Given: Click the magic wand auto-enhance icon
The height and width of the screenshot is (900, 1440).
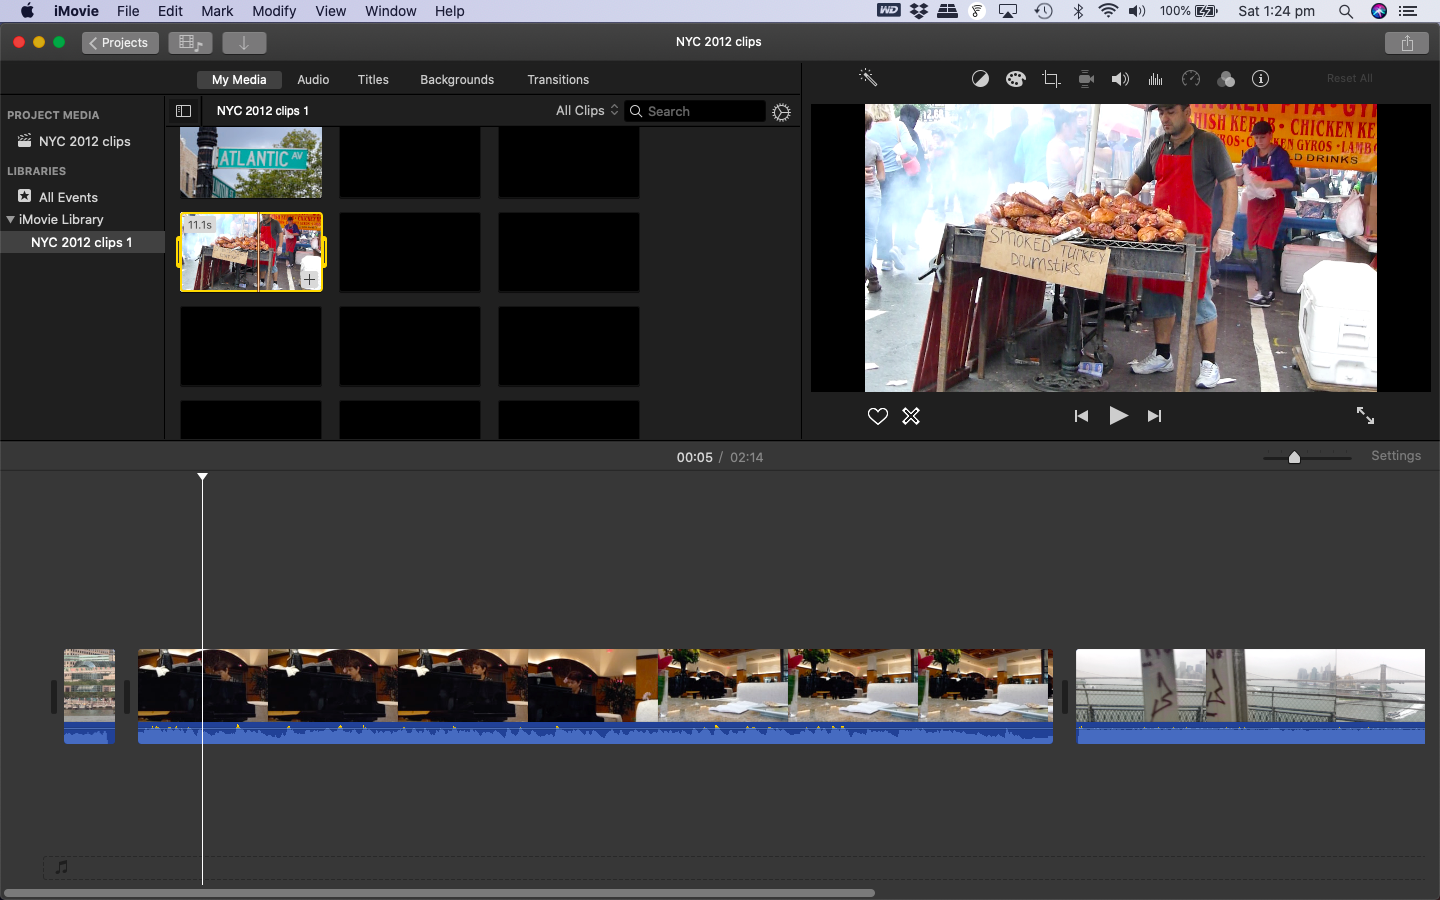Looking at the screenshot, I should (867, 78).
